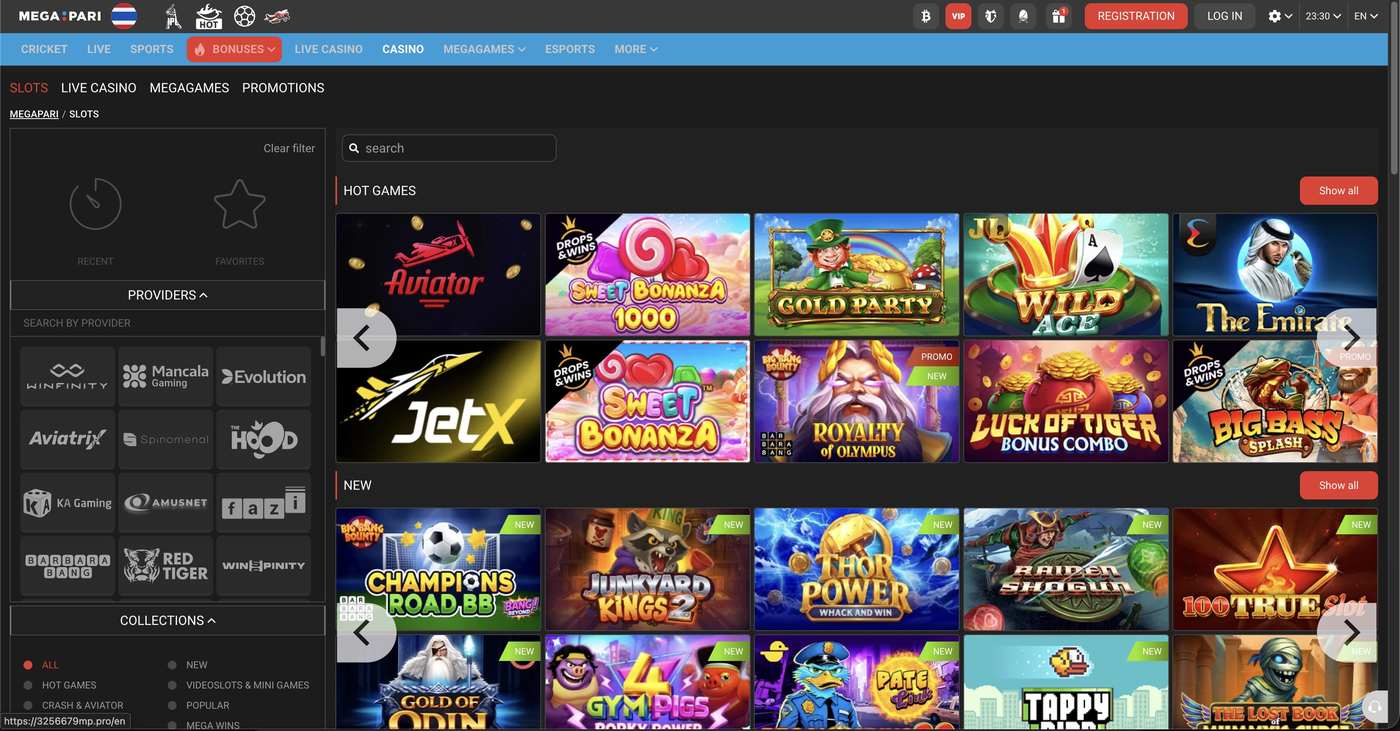Expand MEGAGAMES dropdown in blue navigation bar
The height and width of the screenshot is (731, 1400).
484,49
